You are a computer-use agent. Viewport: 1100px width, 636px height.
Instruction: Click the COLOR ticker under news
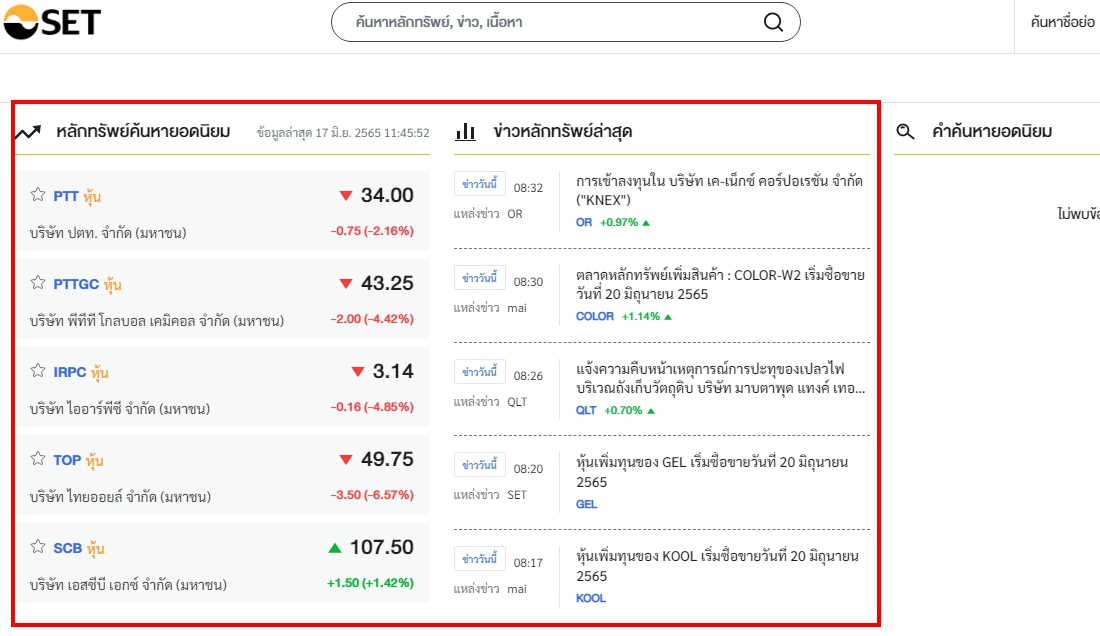[x=594, y=316]
